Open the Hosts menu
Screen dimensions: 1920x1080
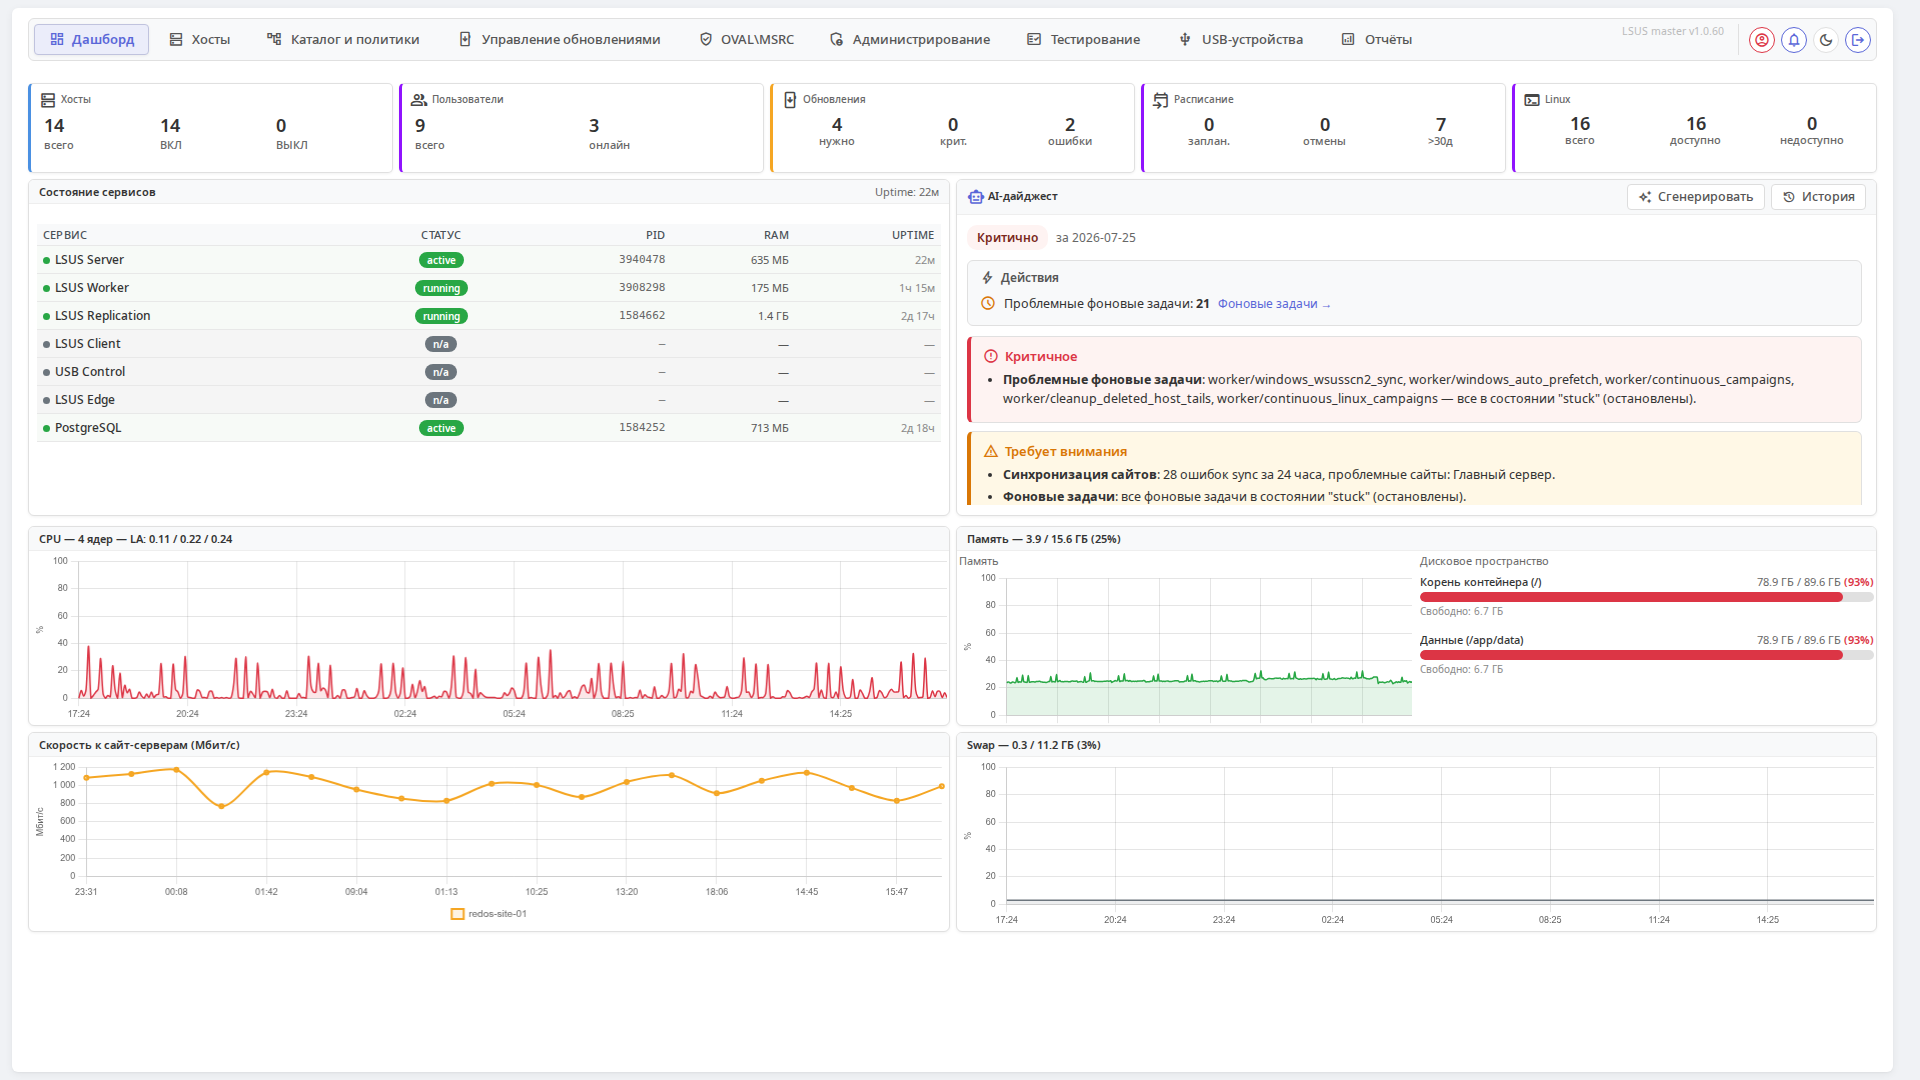point(200,40)
